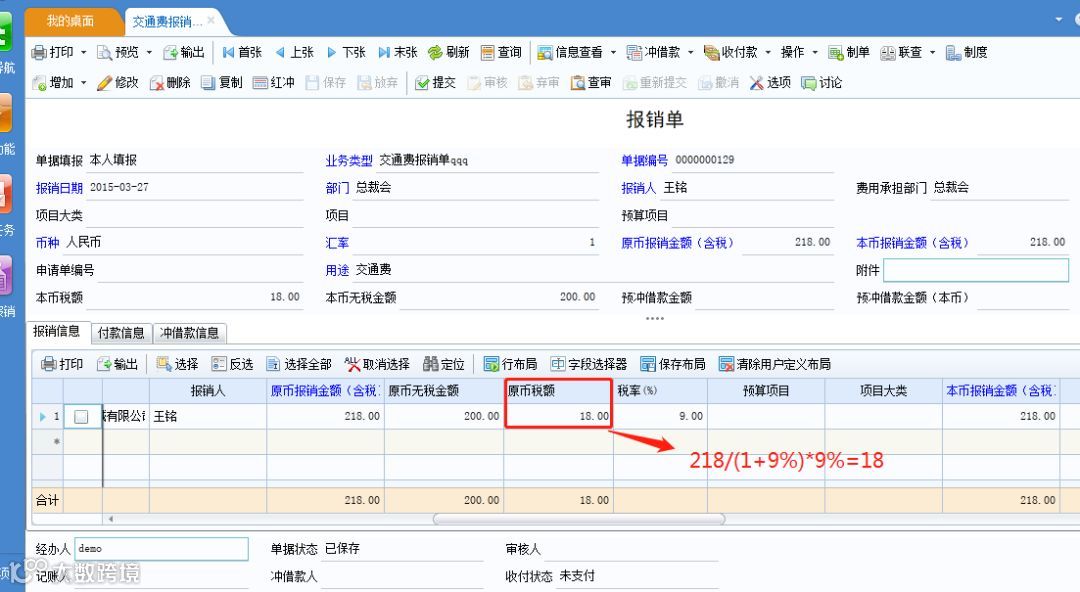Click 清除用户定义布局 in grid toolbar
Screen dimensions: 1080x592
coord(774,364)
